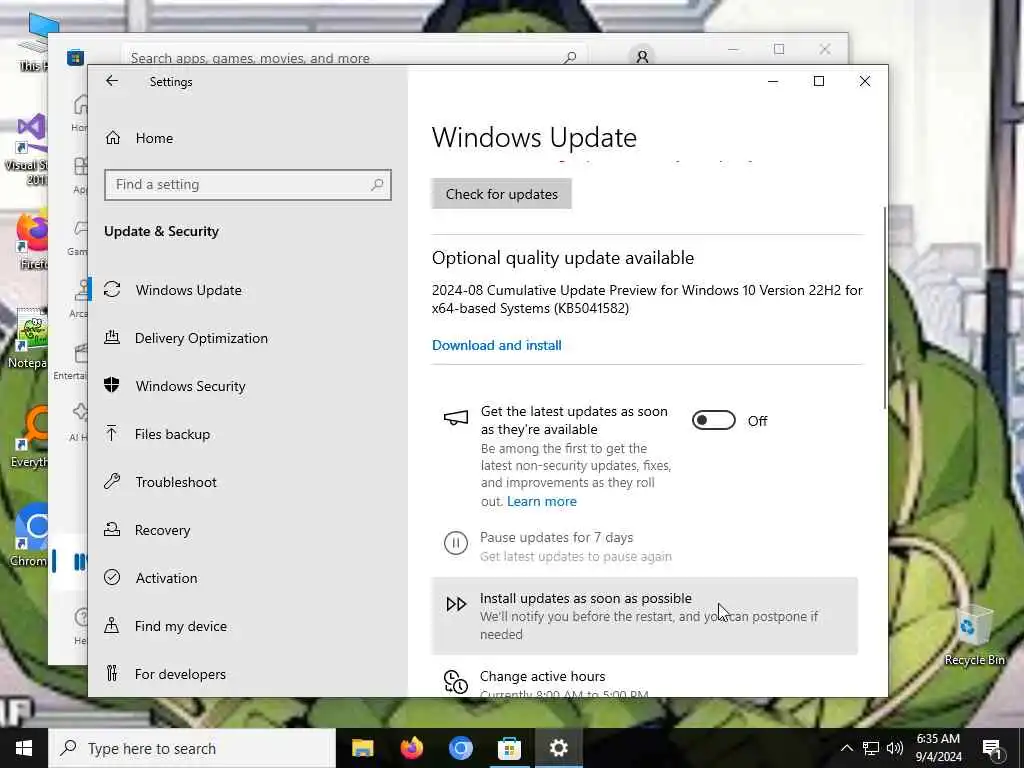Open File Explorer from the taskbar
1024x768 pixels.
(x=362, y=748)
